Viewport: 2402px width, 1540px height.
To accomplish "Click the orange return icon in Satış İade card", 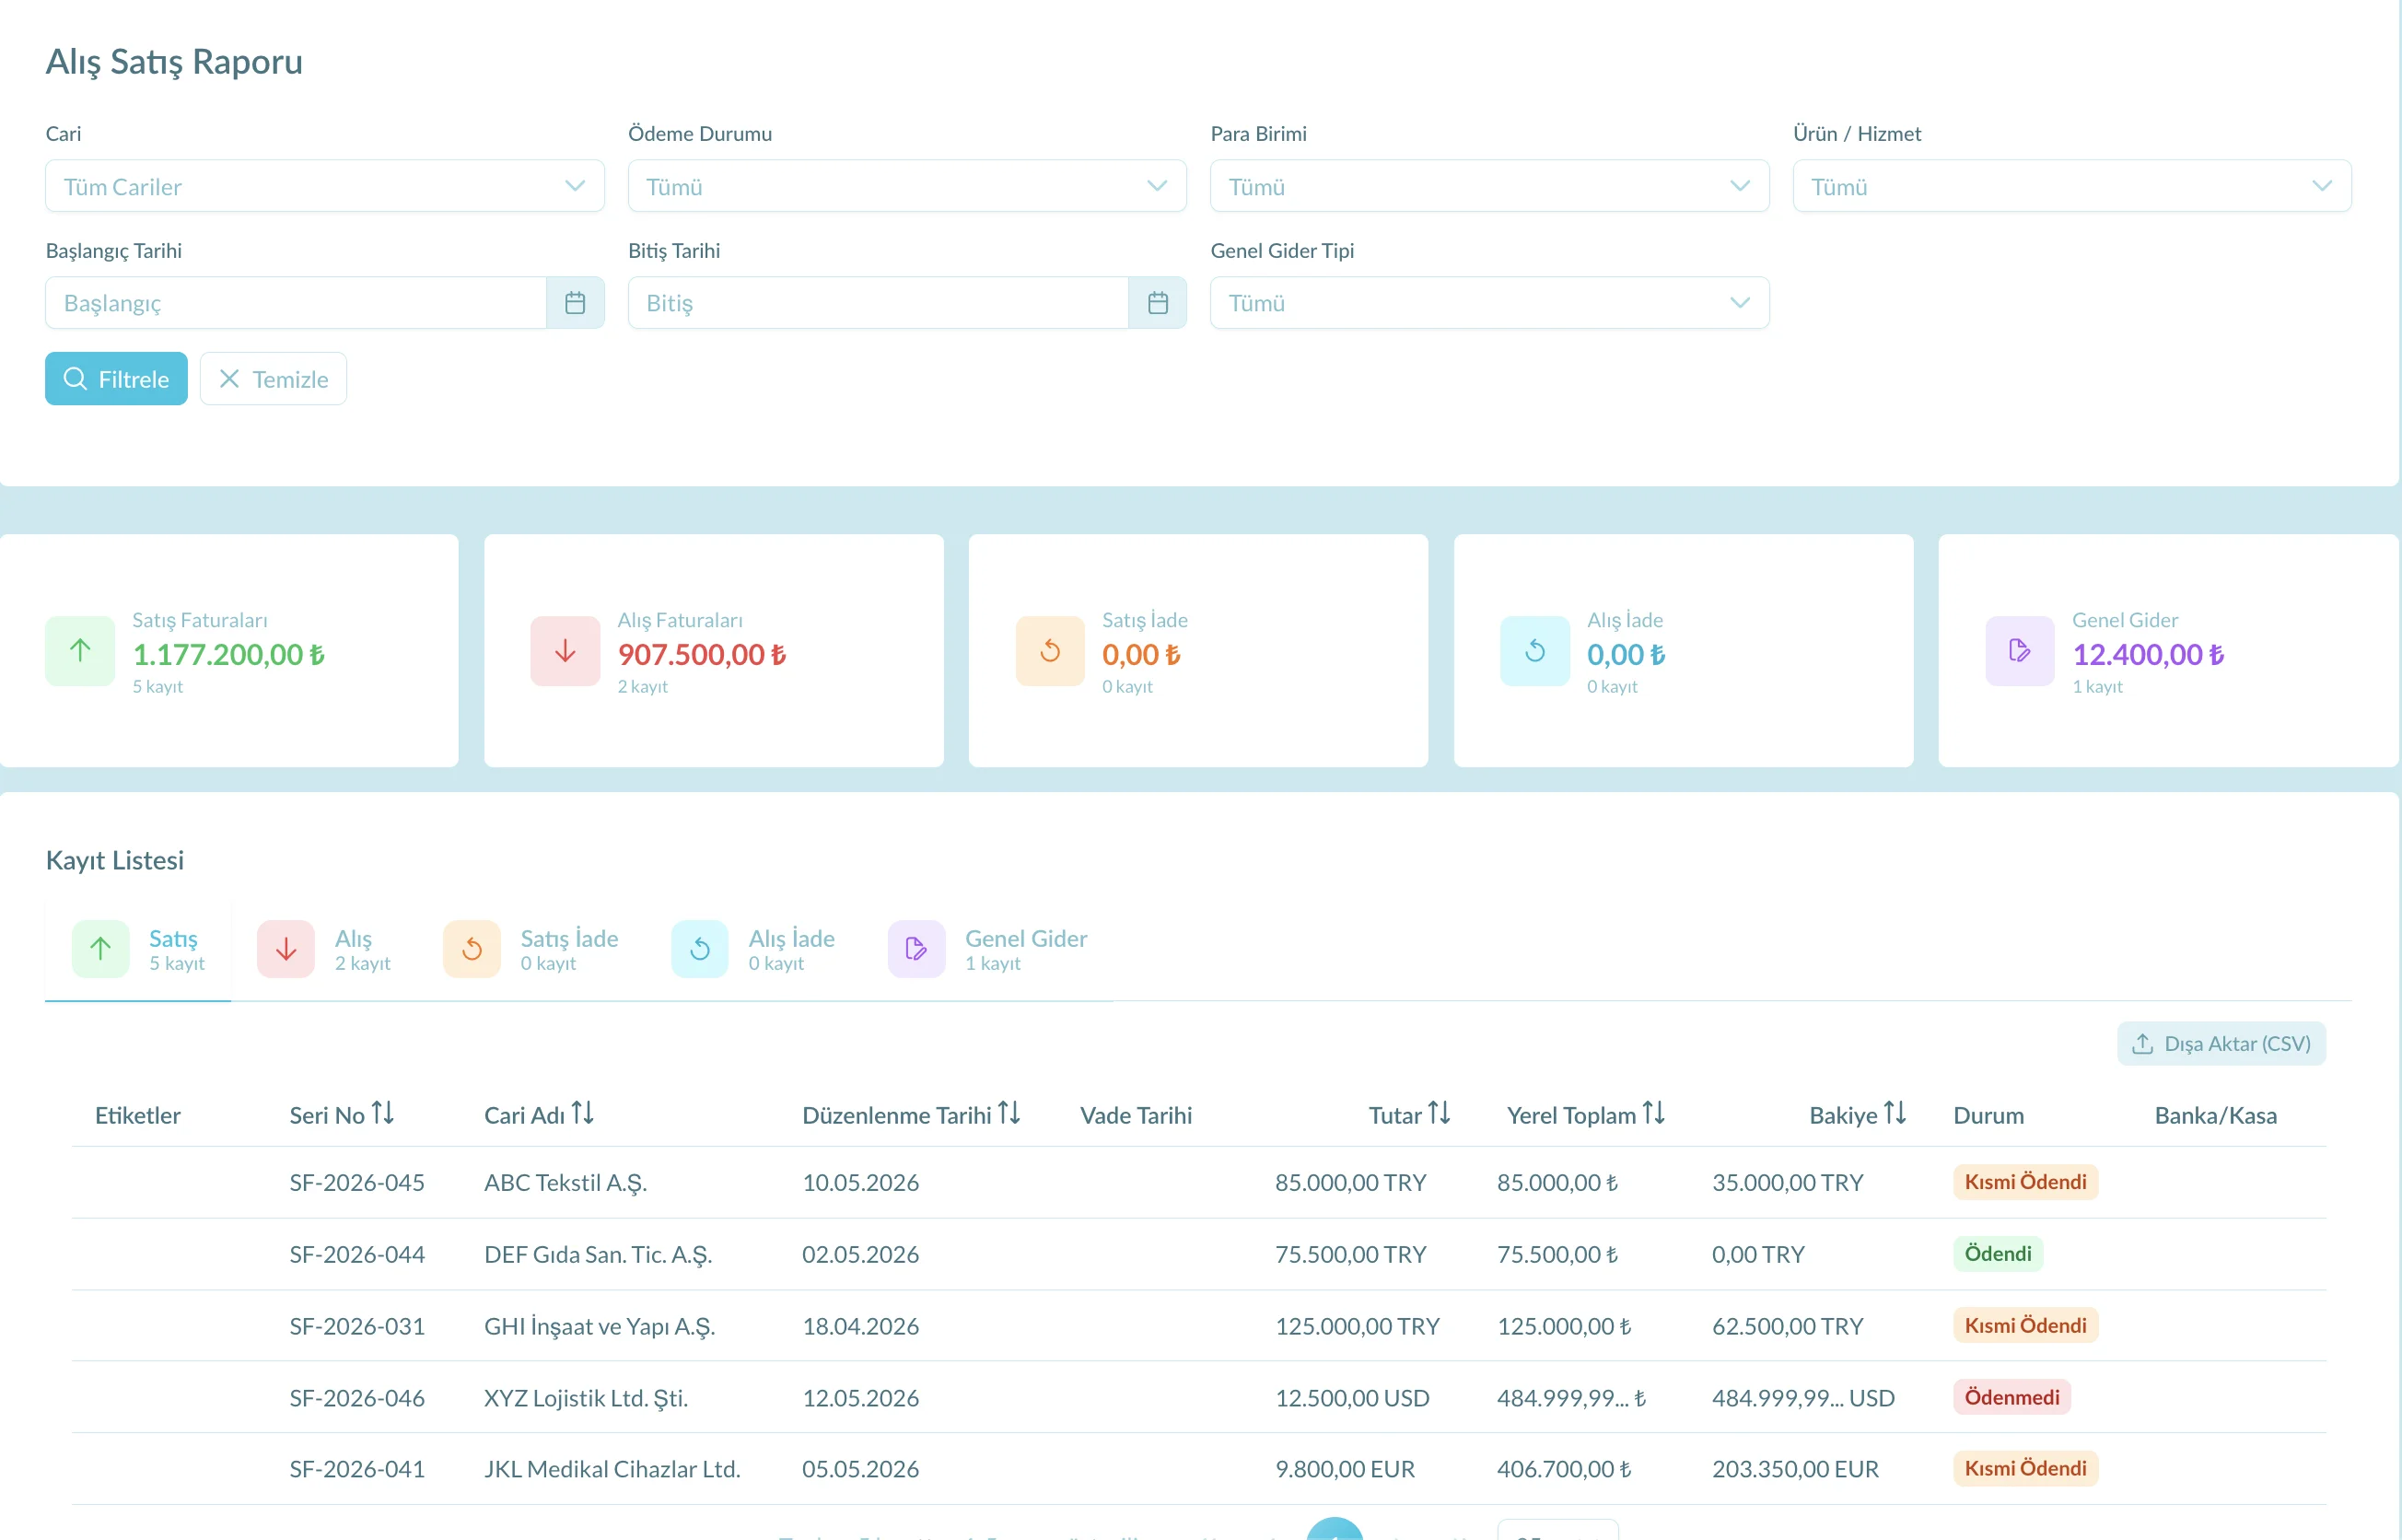I will [x=1050, y=651].
